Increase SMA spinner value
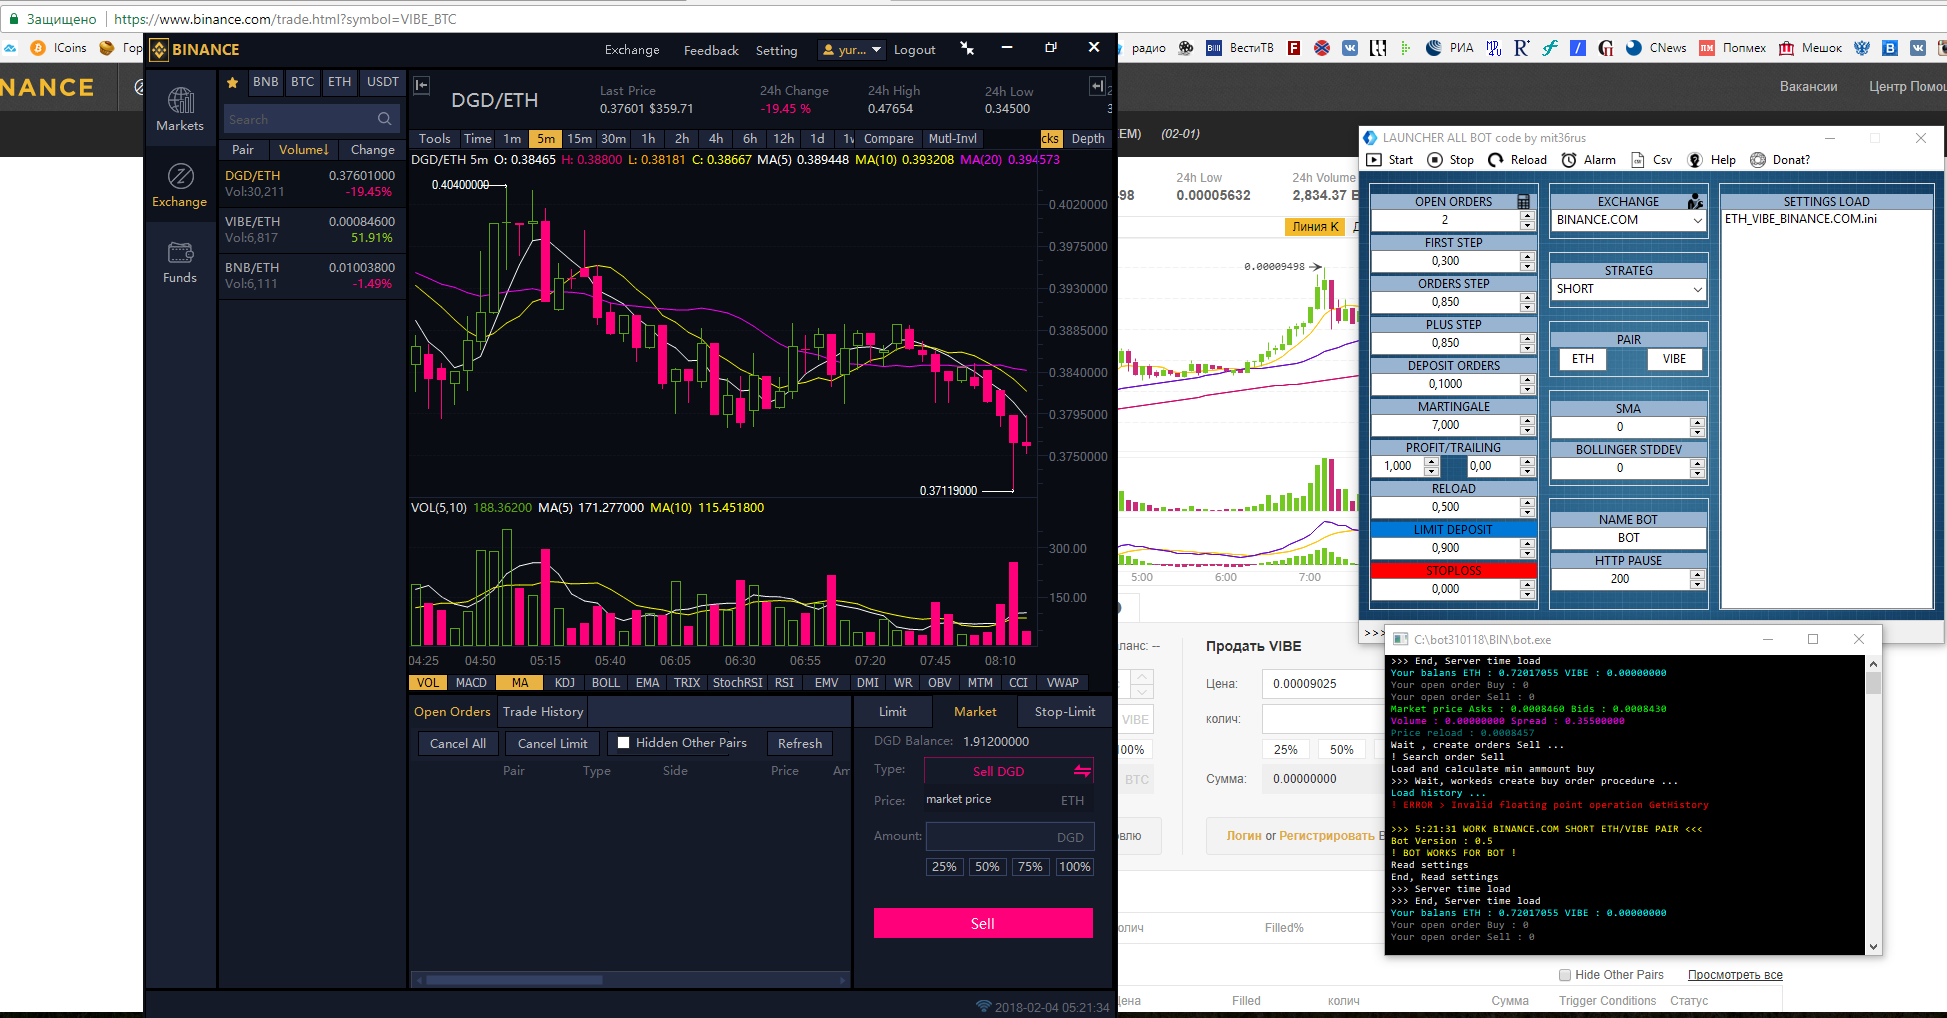 click(1697, 422)
